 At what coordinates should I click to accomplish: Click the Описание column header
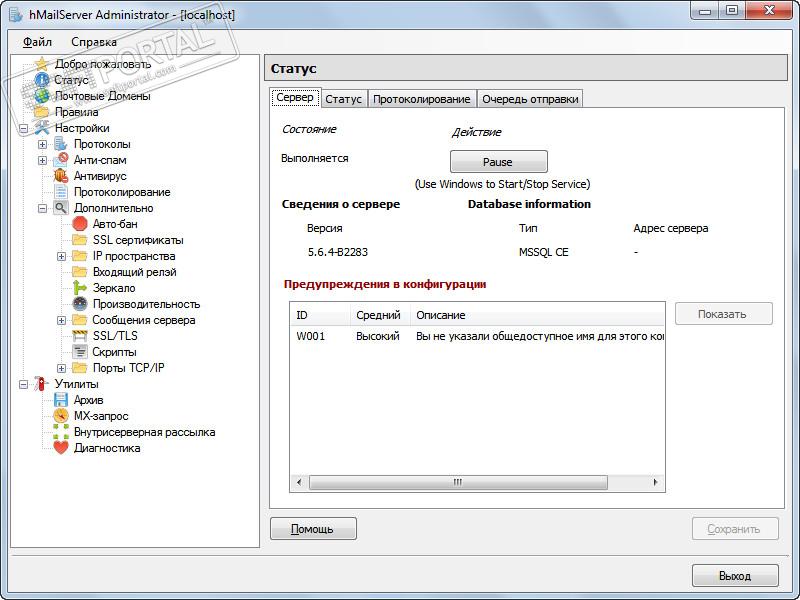coord(537,315)
